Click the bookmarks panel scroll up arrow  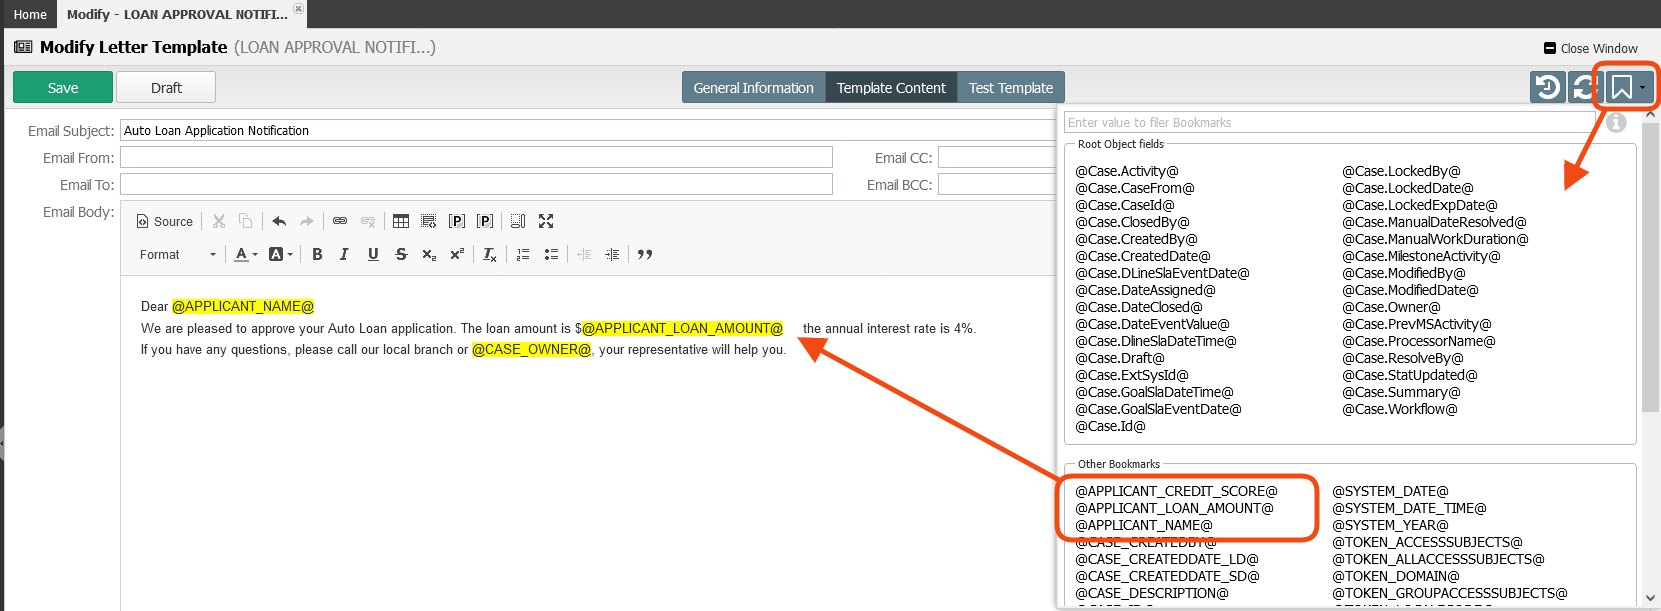click(1651, 114)
